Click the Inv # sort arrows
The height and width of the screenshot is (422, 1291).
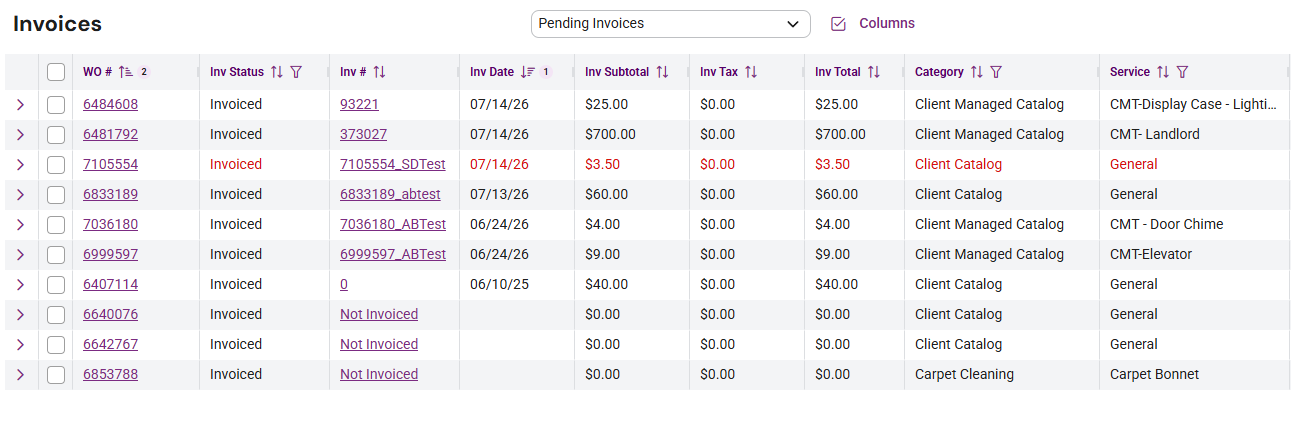379,72
